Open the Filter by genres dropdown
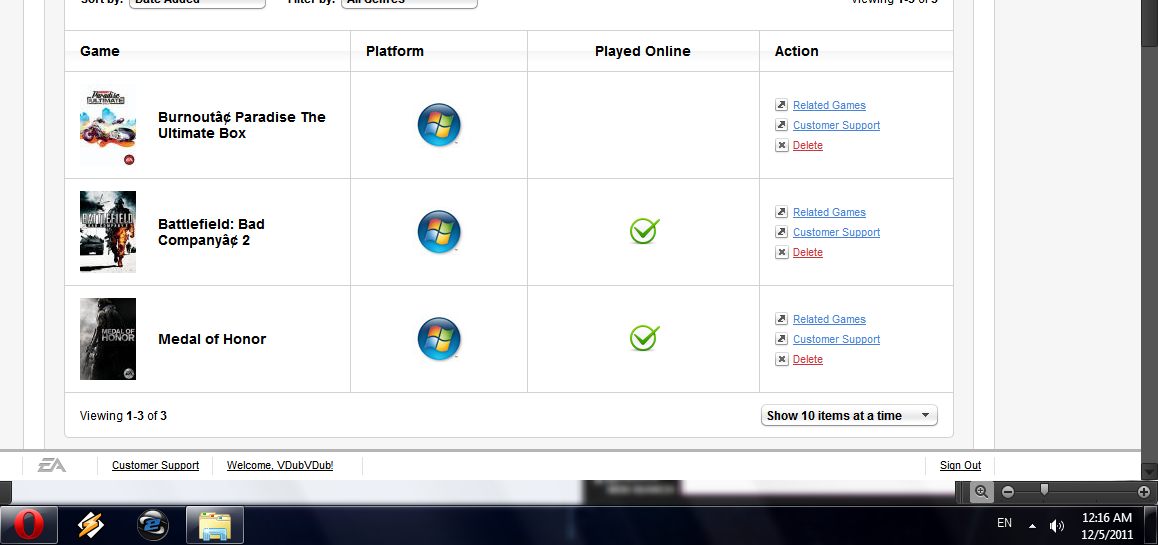The image size is (1158, 545). point(409,3)
